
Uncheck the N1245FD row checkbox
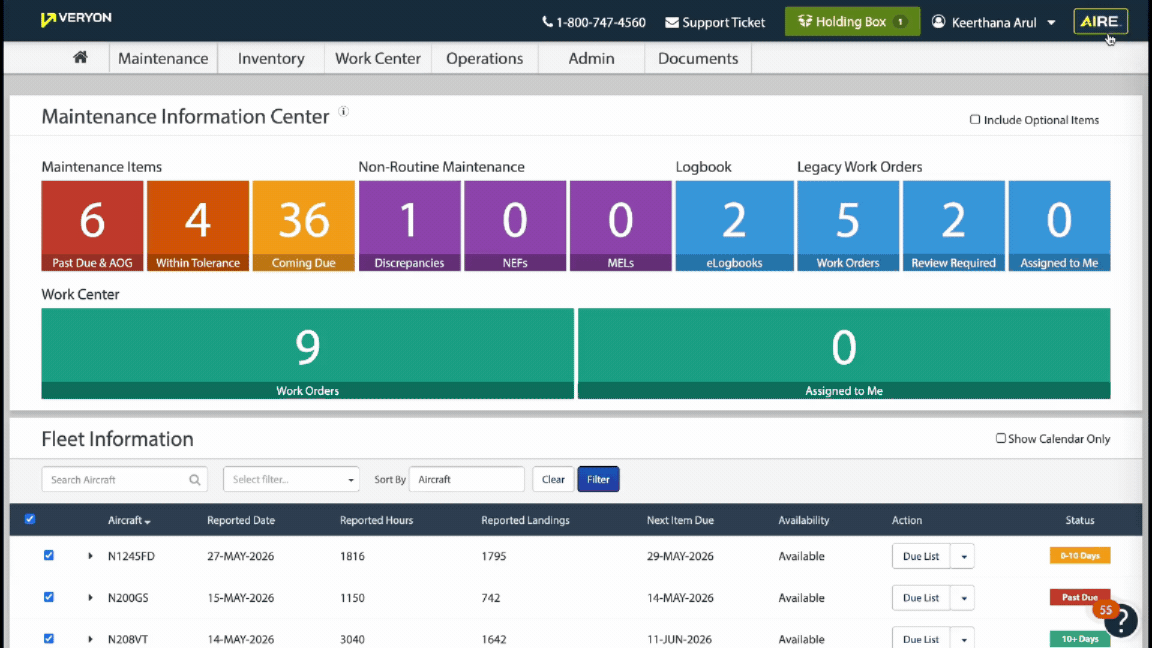(48, 555)
